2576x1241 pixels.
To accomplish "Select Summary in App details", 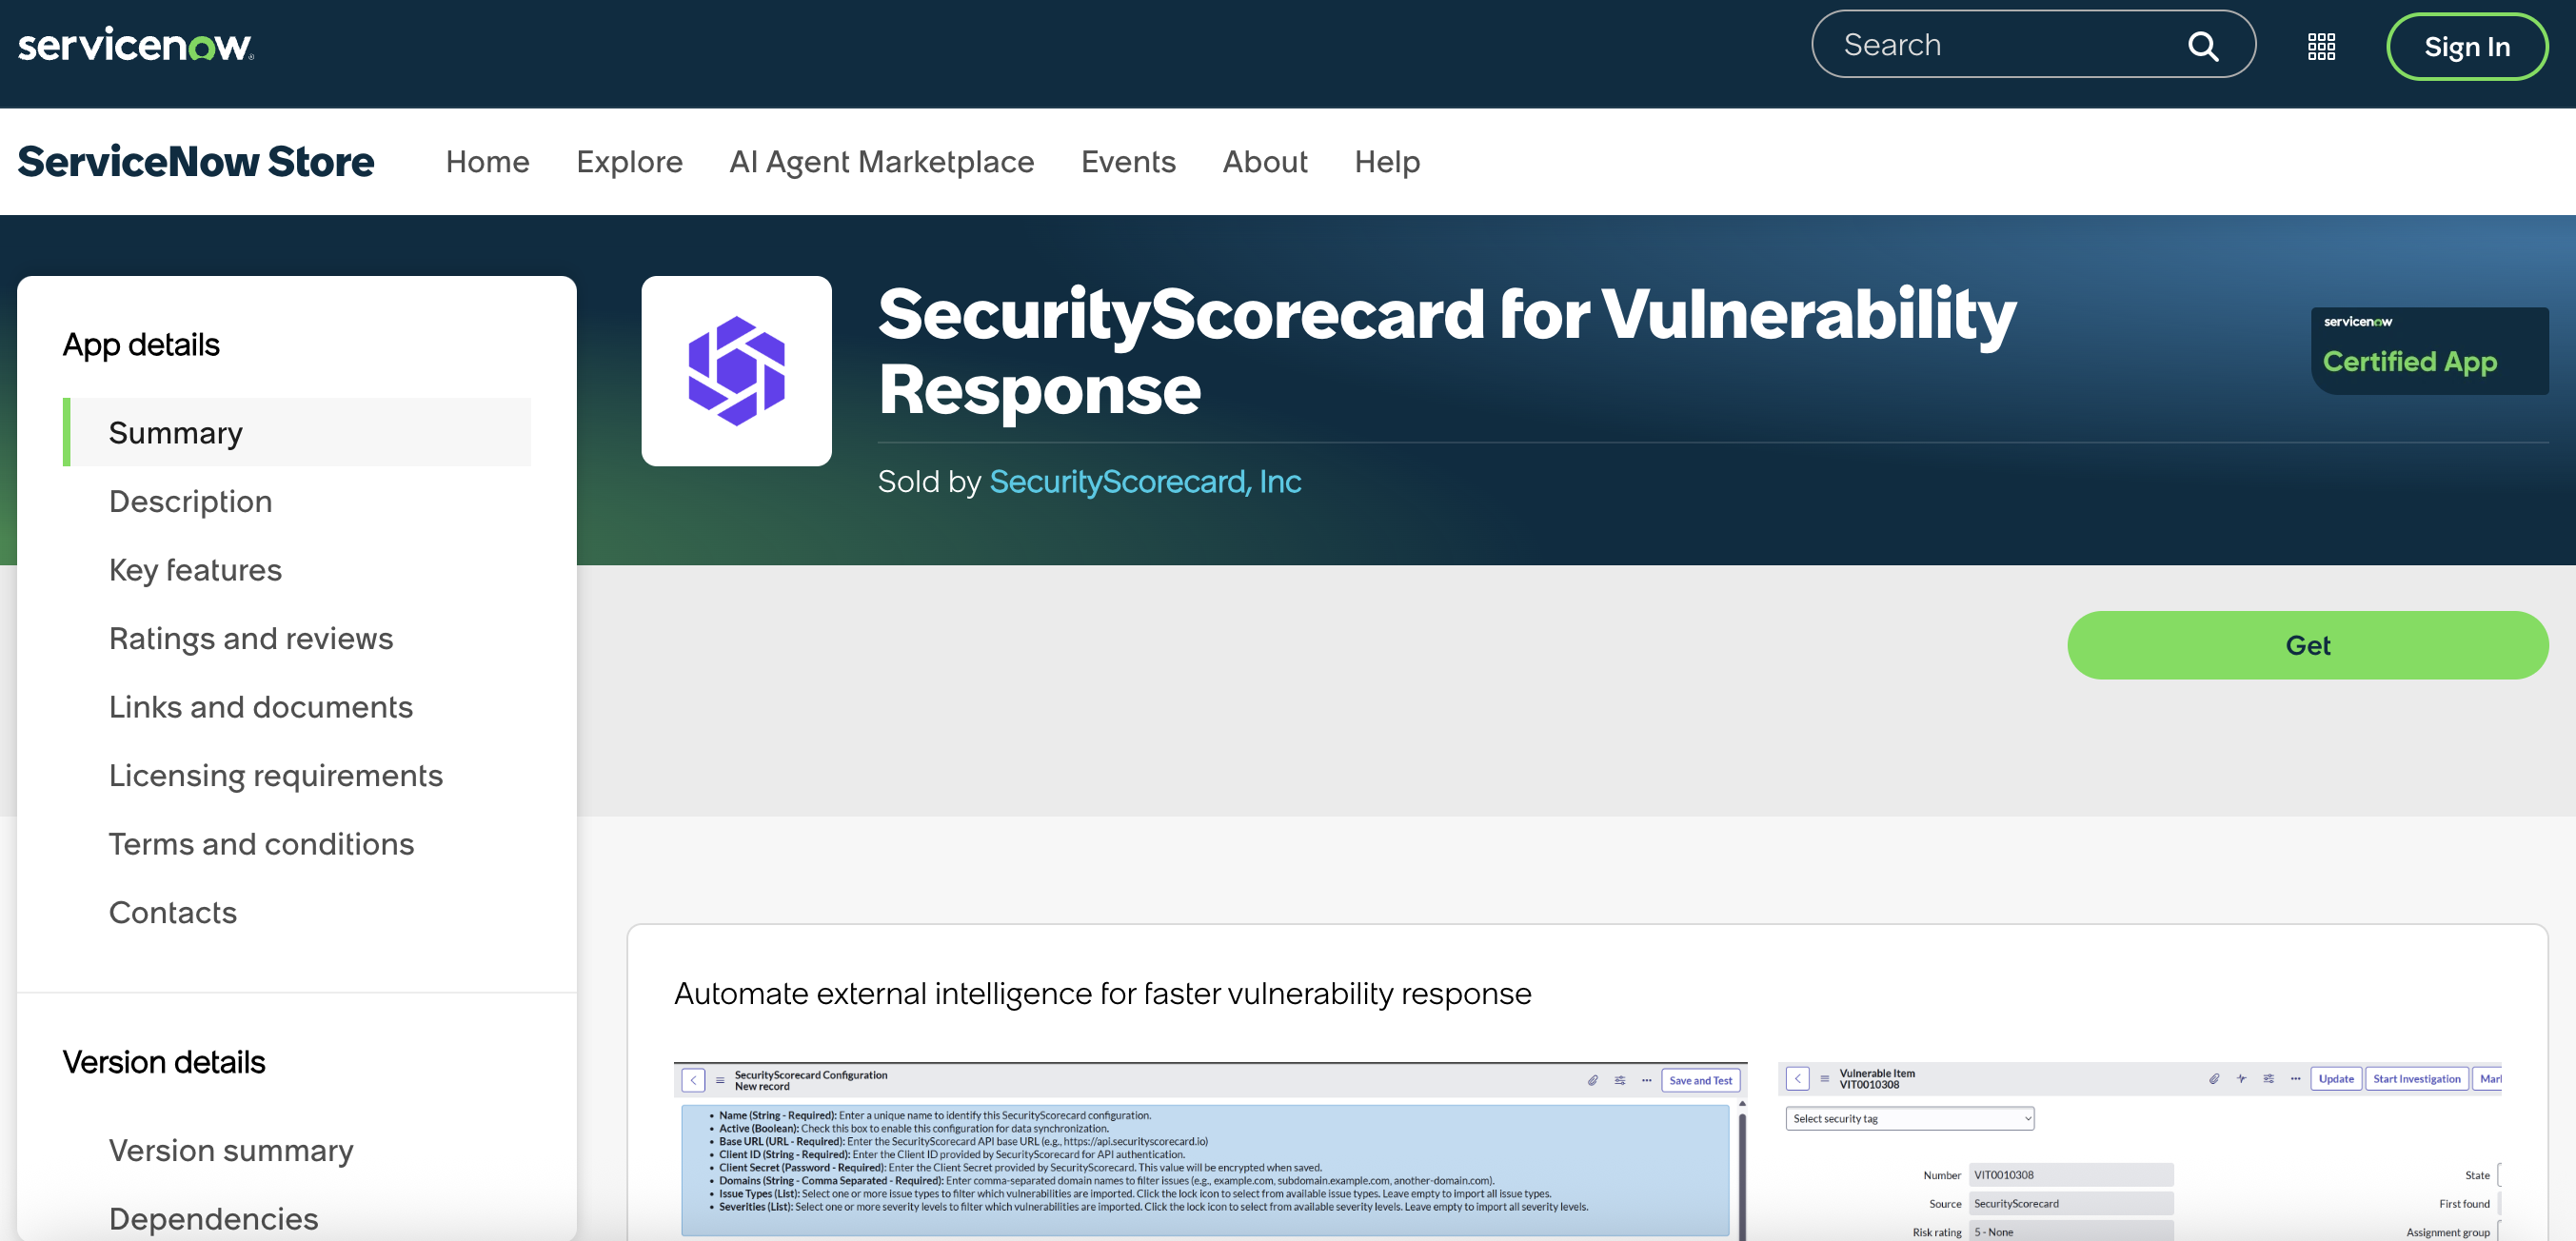I will tap(297, 432).
